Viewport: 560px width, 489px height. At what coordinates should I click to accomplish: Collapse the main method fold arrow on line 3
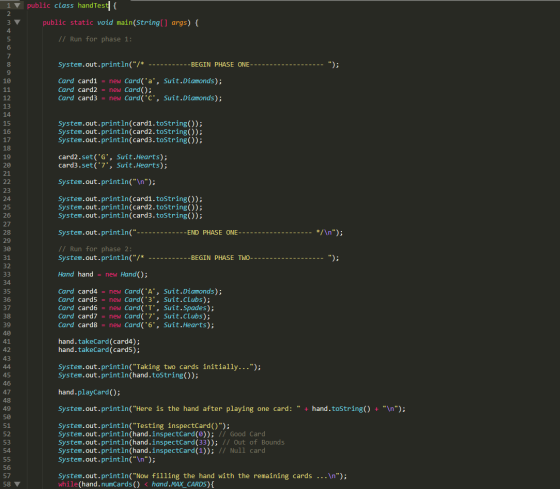17,23
